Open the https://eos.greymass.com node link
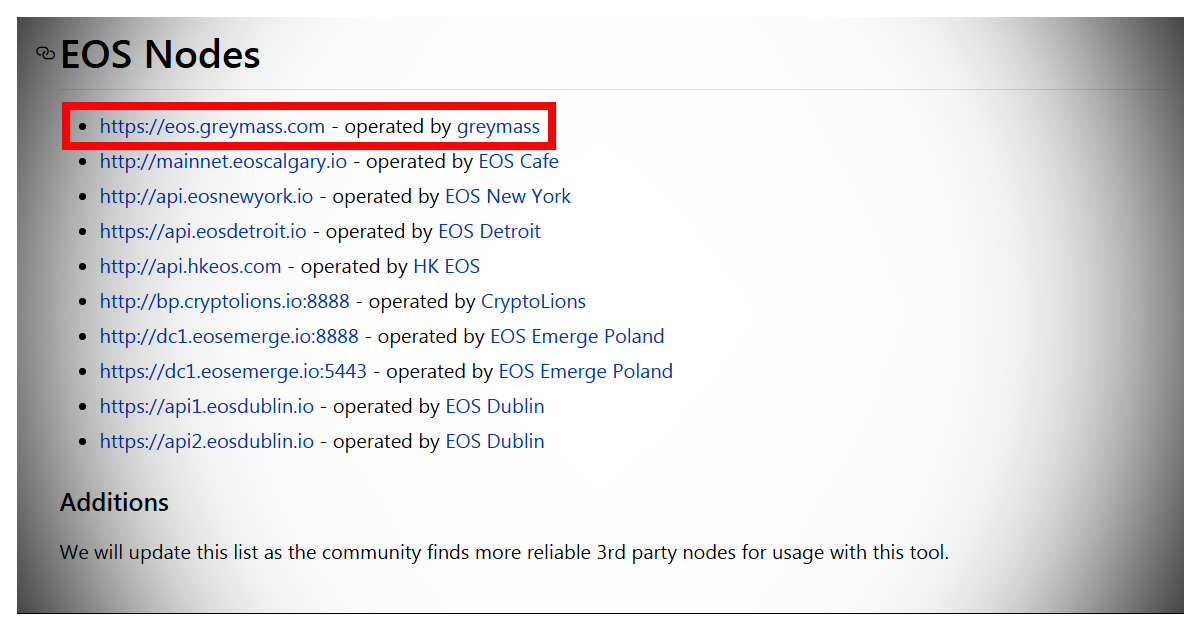Viewport: 1201px width, 631px height. (x=212, y=127)
